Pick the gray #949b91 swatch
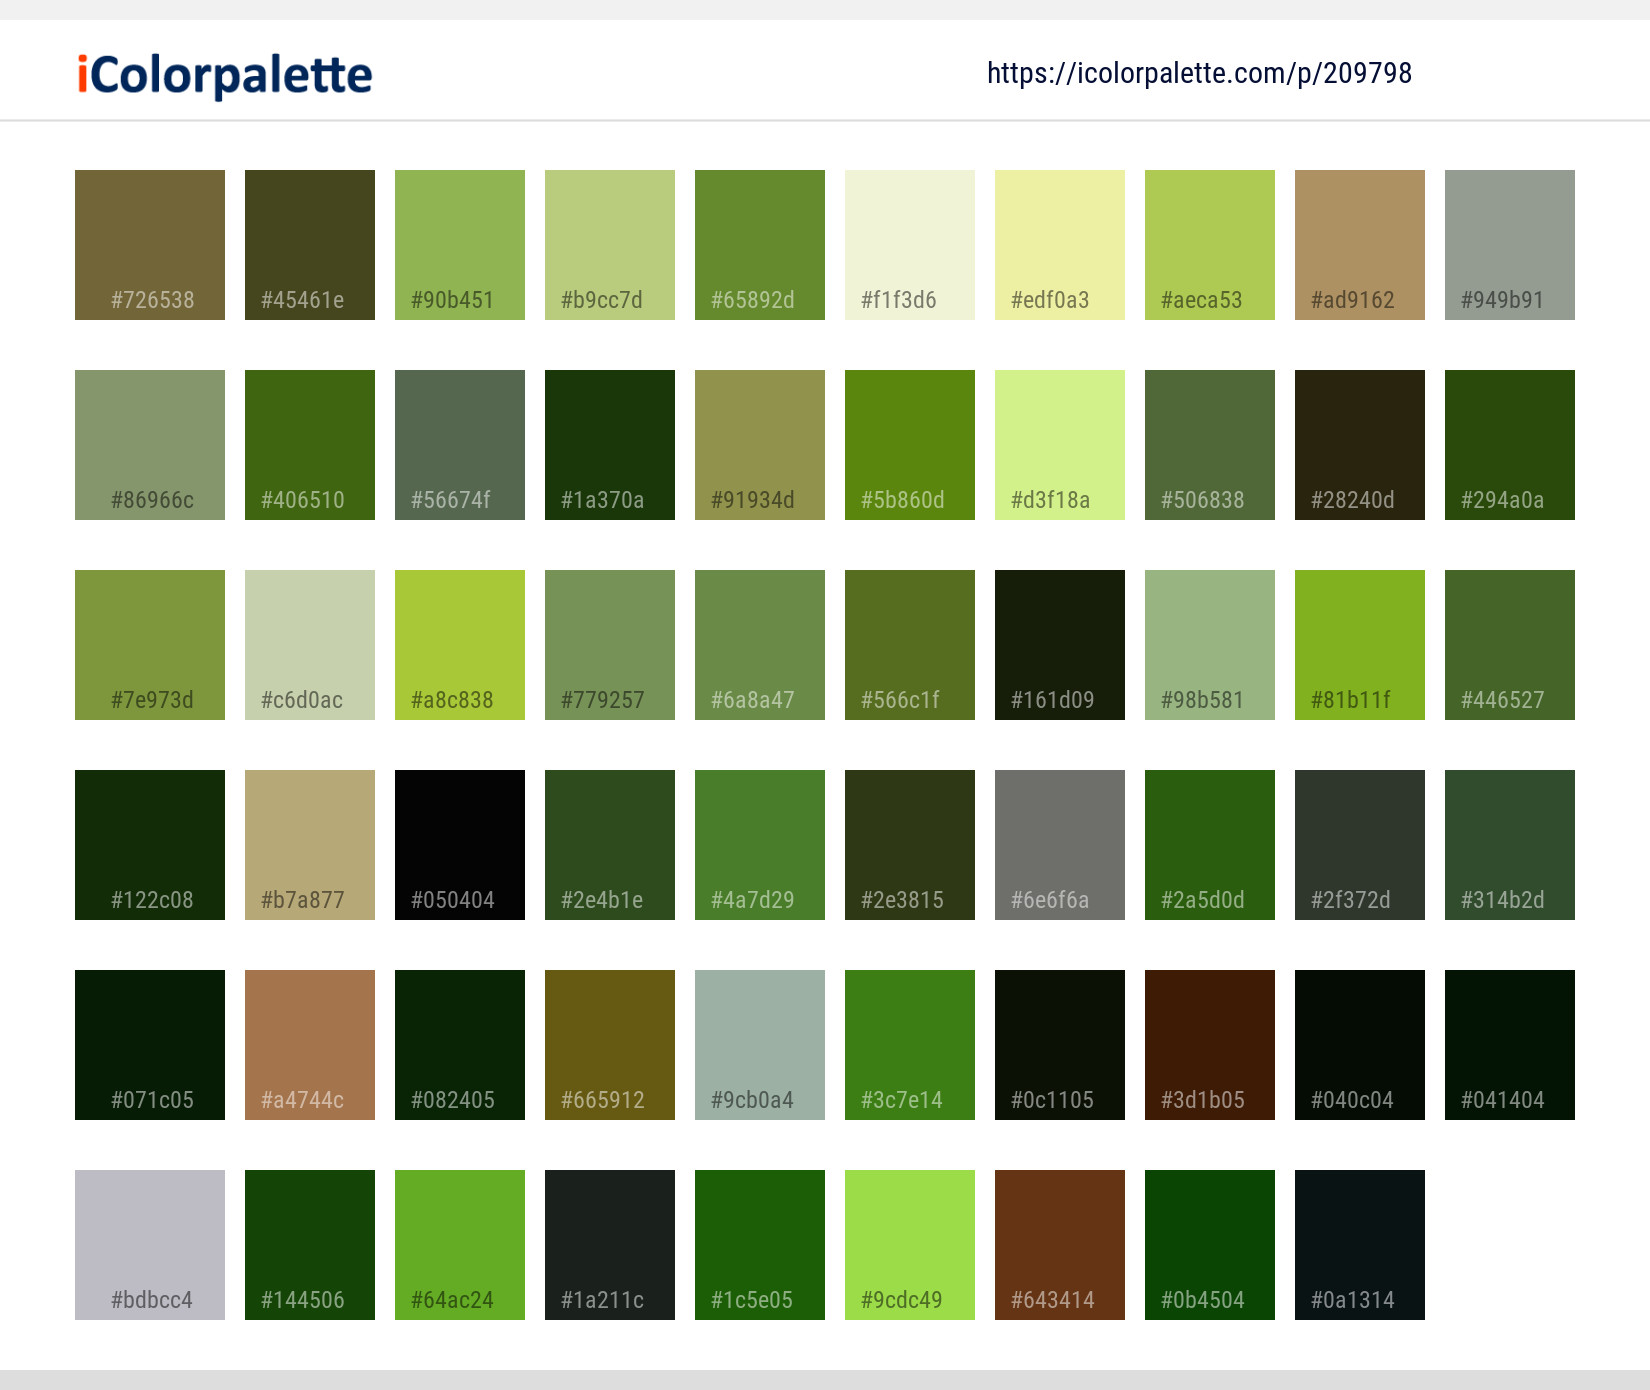Image resolution: width=1650 pixels, height=1390 pixels. pos(1510,245)
